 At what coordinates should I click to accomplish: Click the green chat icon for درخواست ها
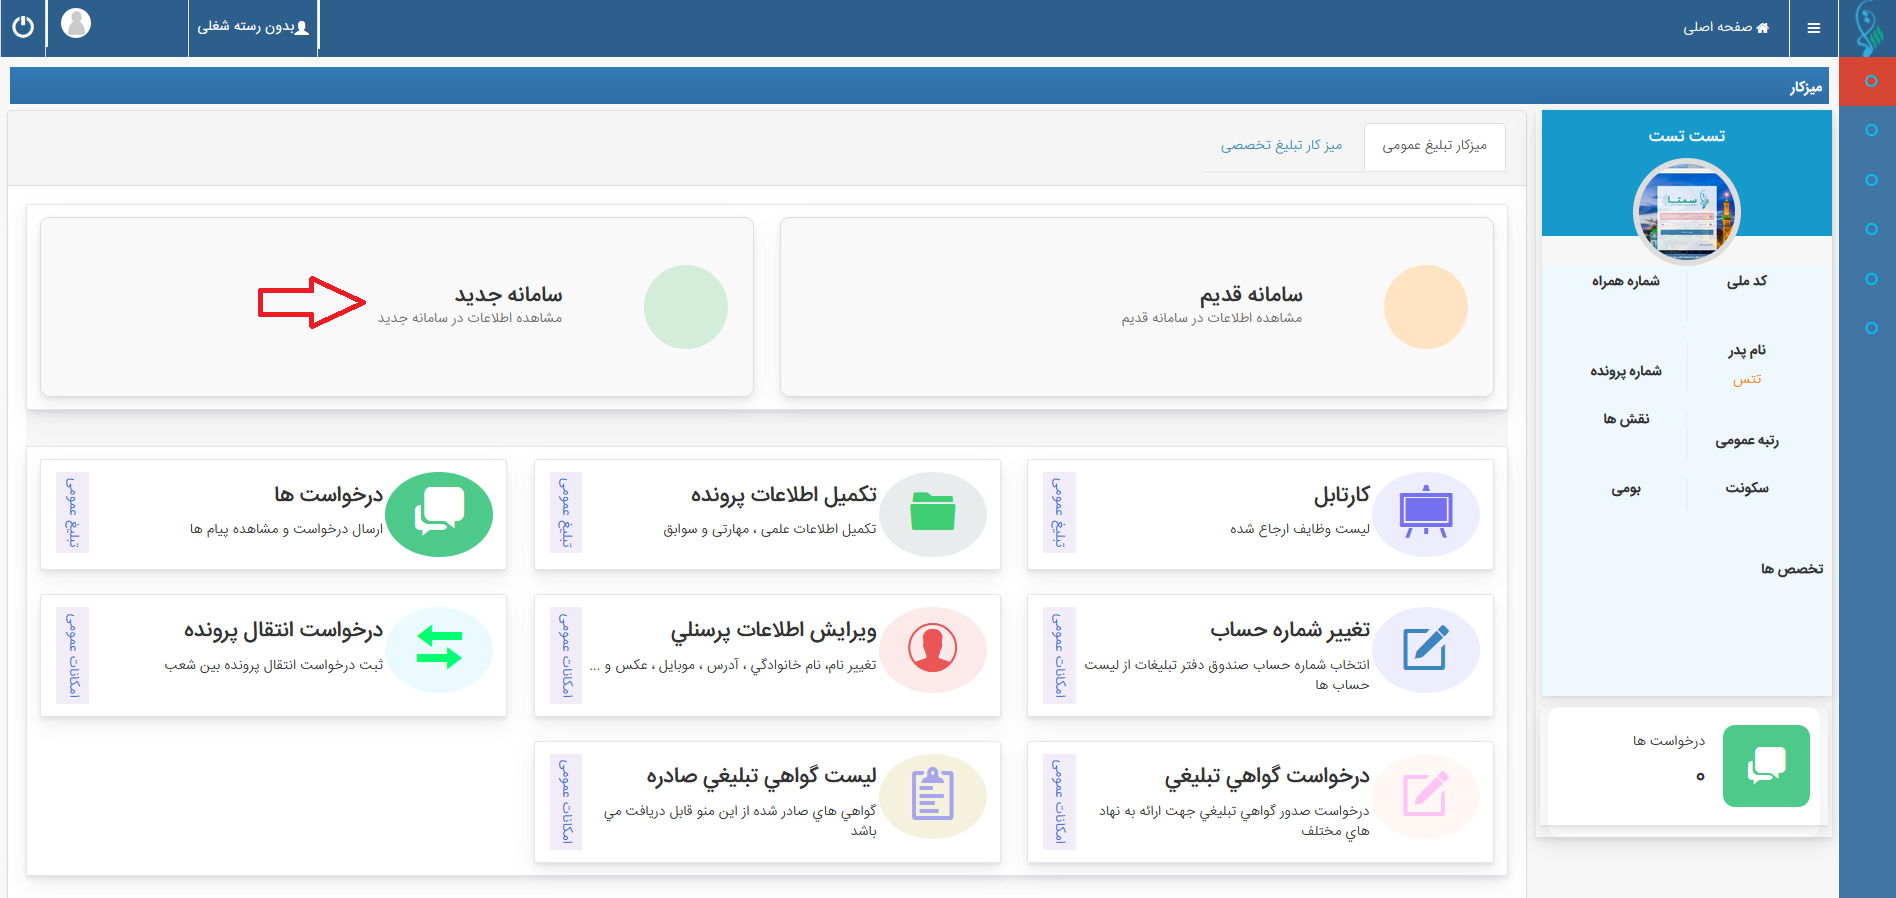[x=439, y=514]
